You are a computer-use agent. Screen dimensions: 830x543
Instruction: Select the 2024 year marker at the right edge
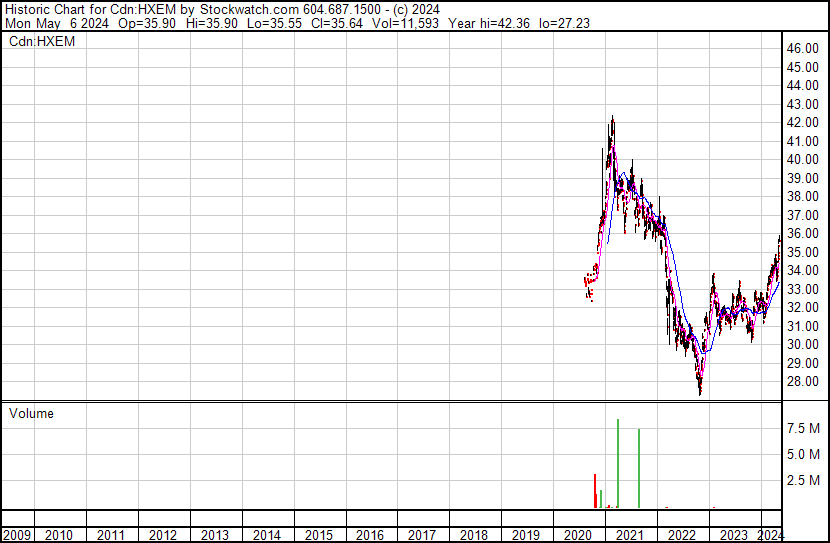770,536
